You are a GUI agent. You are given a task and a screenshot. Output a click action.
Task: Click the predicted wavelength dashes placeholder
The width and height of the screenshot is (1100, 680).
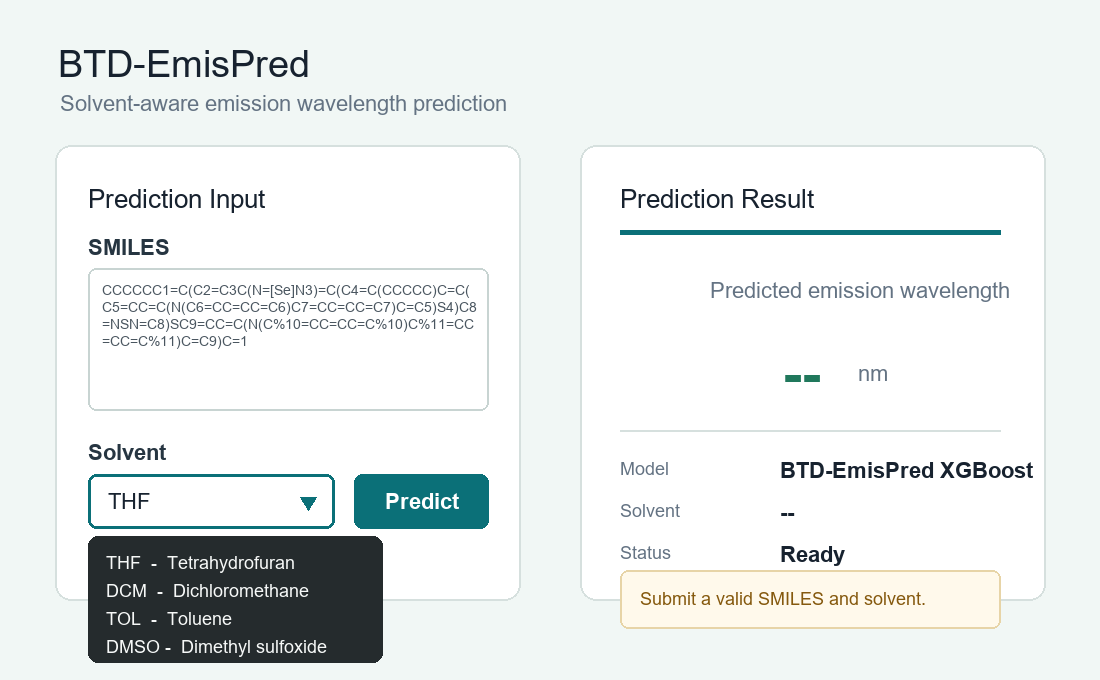pos(802,378)
